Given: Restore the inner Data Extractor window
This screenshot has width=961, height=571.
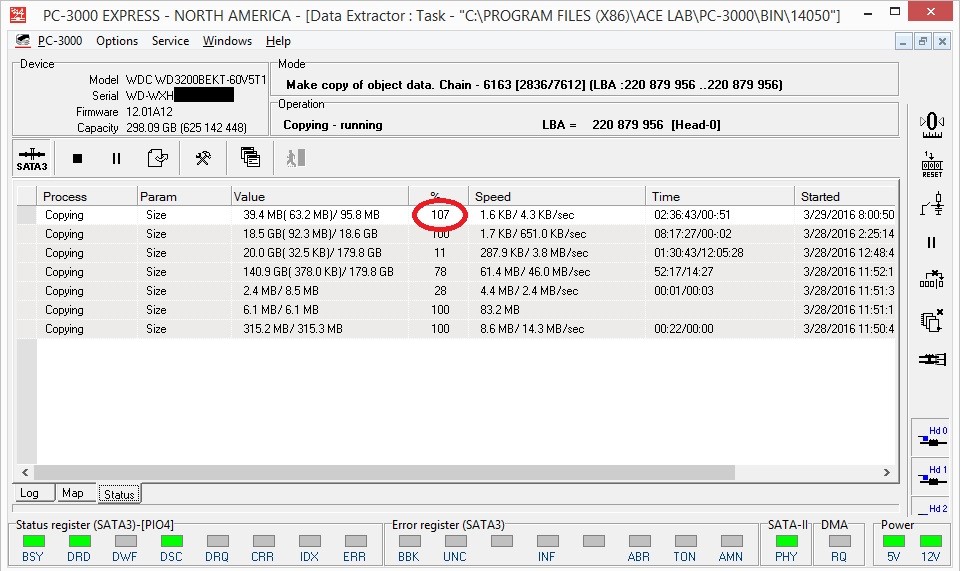Looking at the screenshot, I should pos(922,42).
